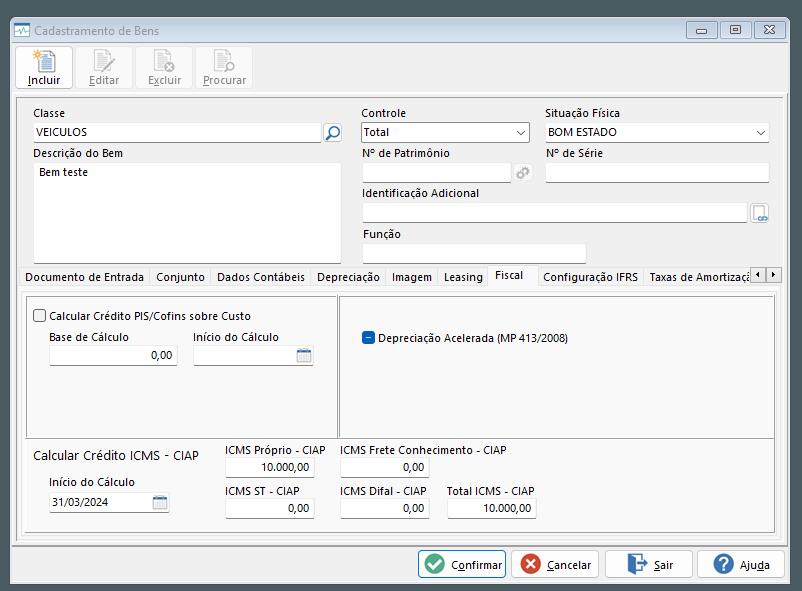This screenshot has width=802, height=591.
Task: Click the Identificação Adicional field
Action: [555, 213]
